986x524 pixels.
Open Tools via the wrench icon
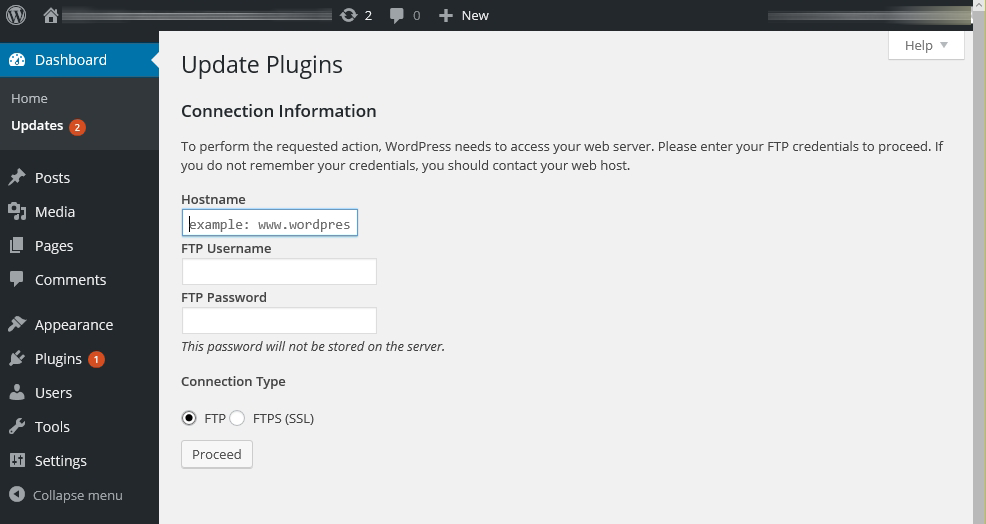click(x=17, y=426)
